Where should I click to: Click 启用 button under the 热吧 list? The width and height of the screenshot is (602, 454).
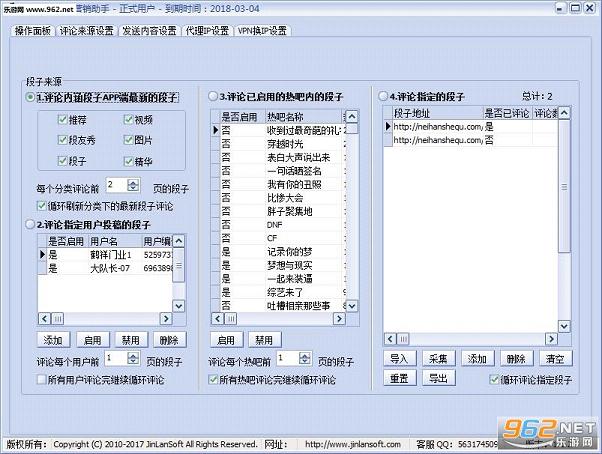tap(226, 340)
